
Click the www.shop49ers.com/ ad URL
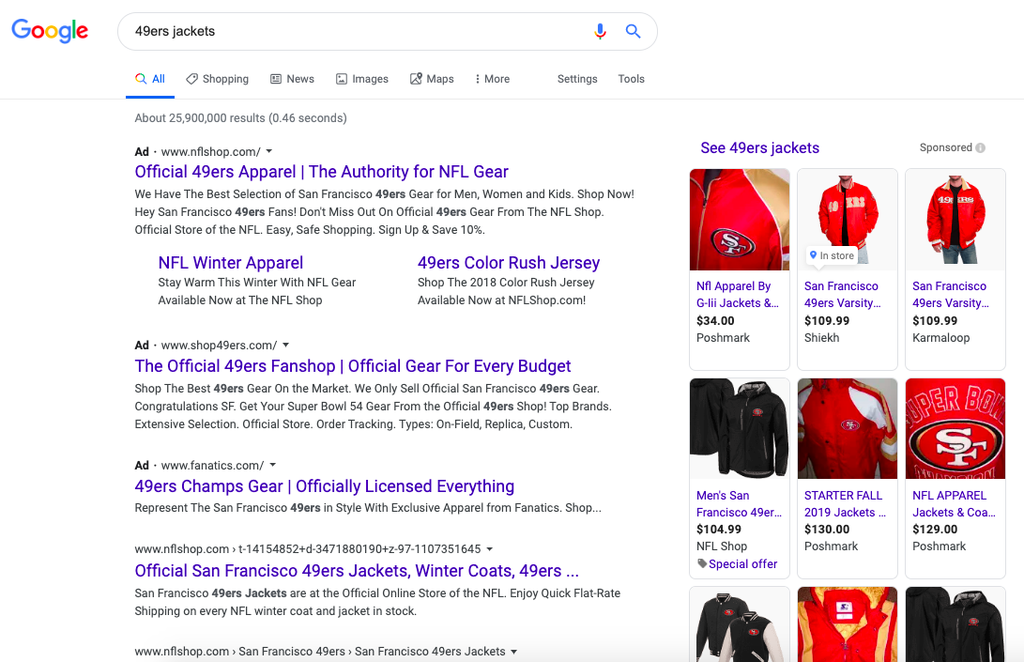point(219,345)
